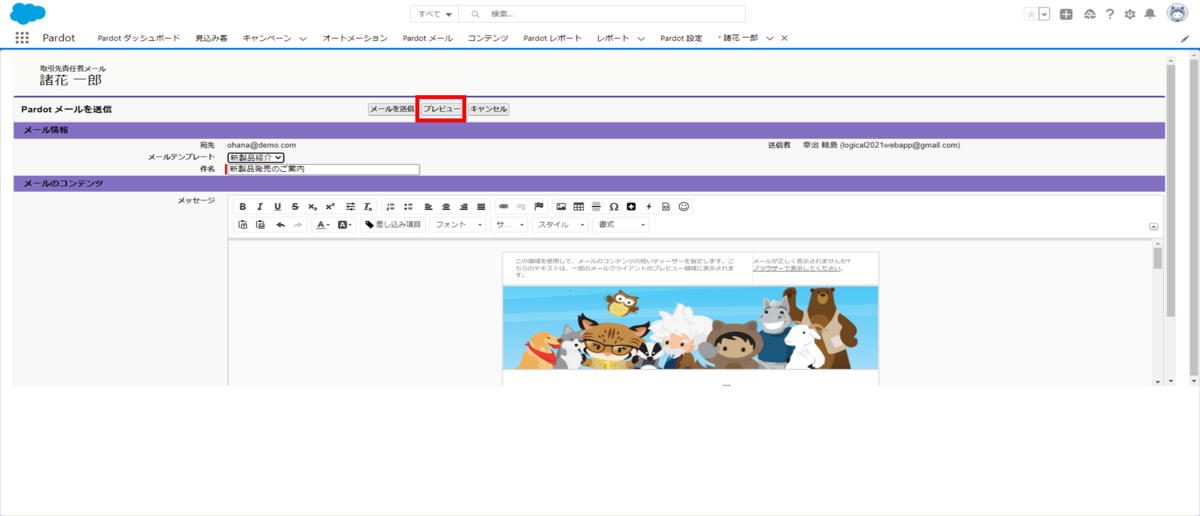The width and height of the screenshot is (1200, 516).
Task: Open the オートメーション tab
Action: (355, 38)
